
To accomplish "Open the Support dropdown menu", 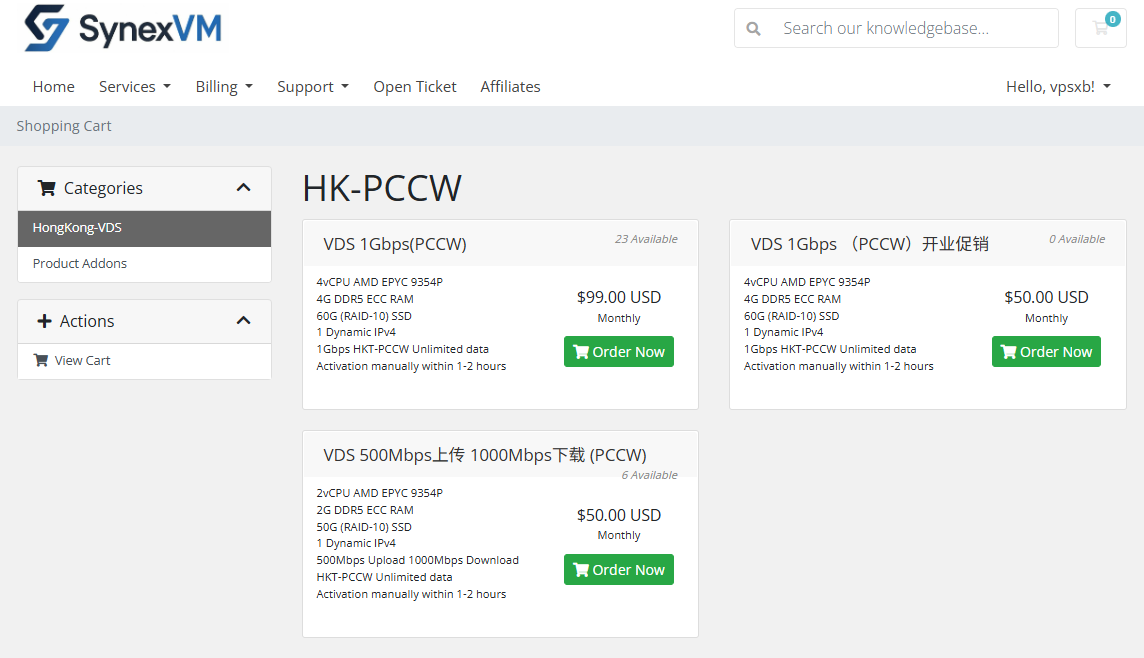I will (x=313, y=87).
